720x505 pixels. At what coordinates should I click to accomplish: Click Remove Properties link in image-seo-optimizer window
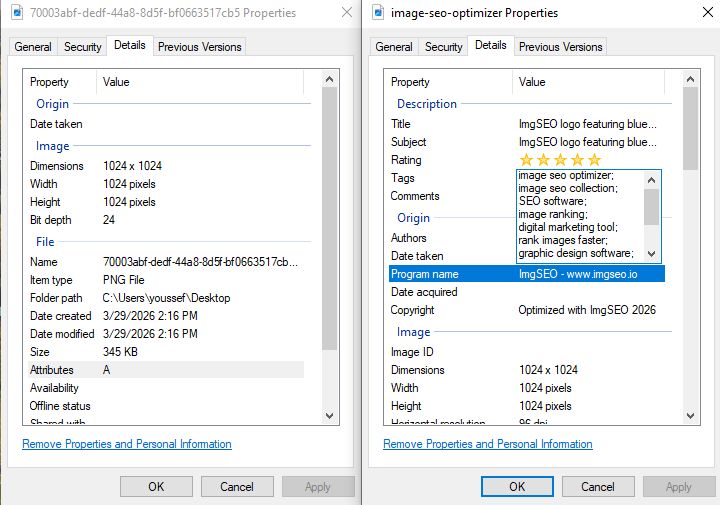tap(488, 444)
